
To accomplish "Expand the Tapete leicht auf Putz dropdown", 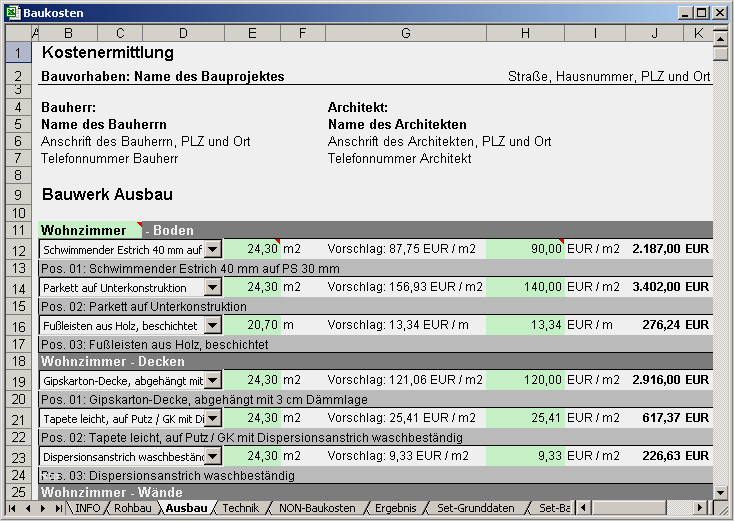I will pyautogui.click(x=213, y=418).
